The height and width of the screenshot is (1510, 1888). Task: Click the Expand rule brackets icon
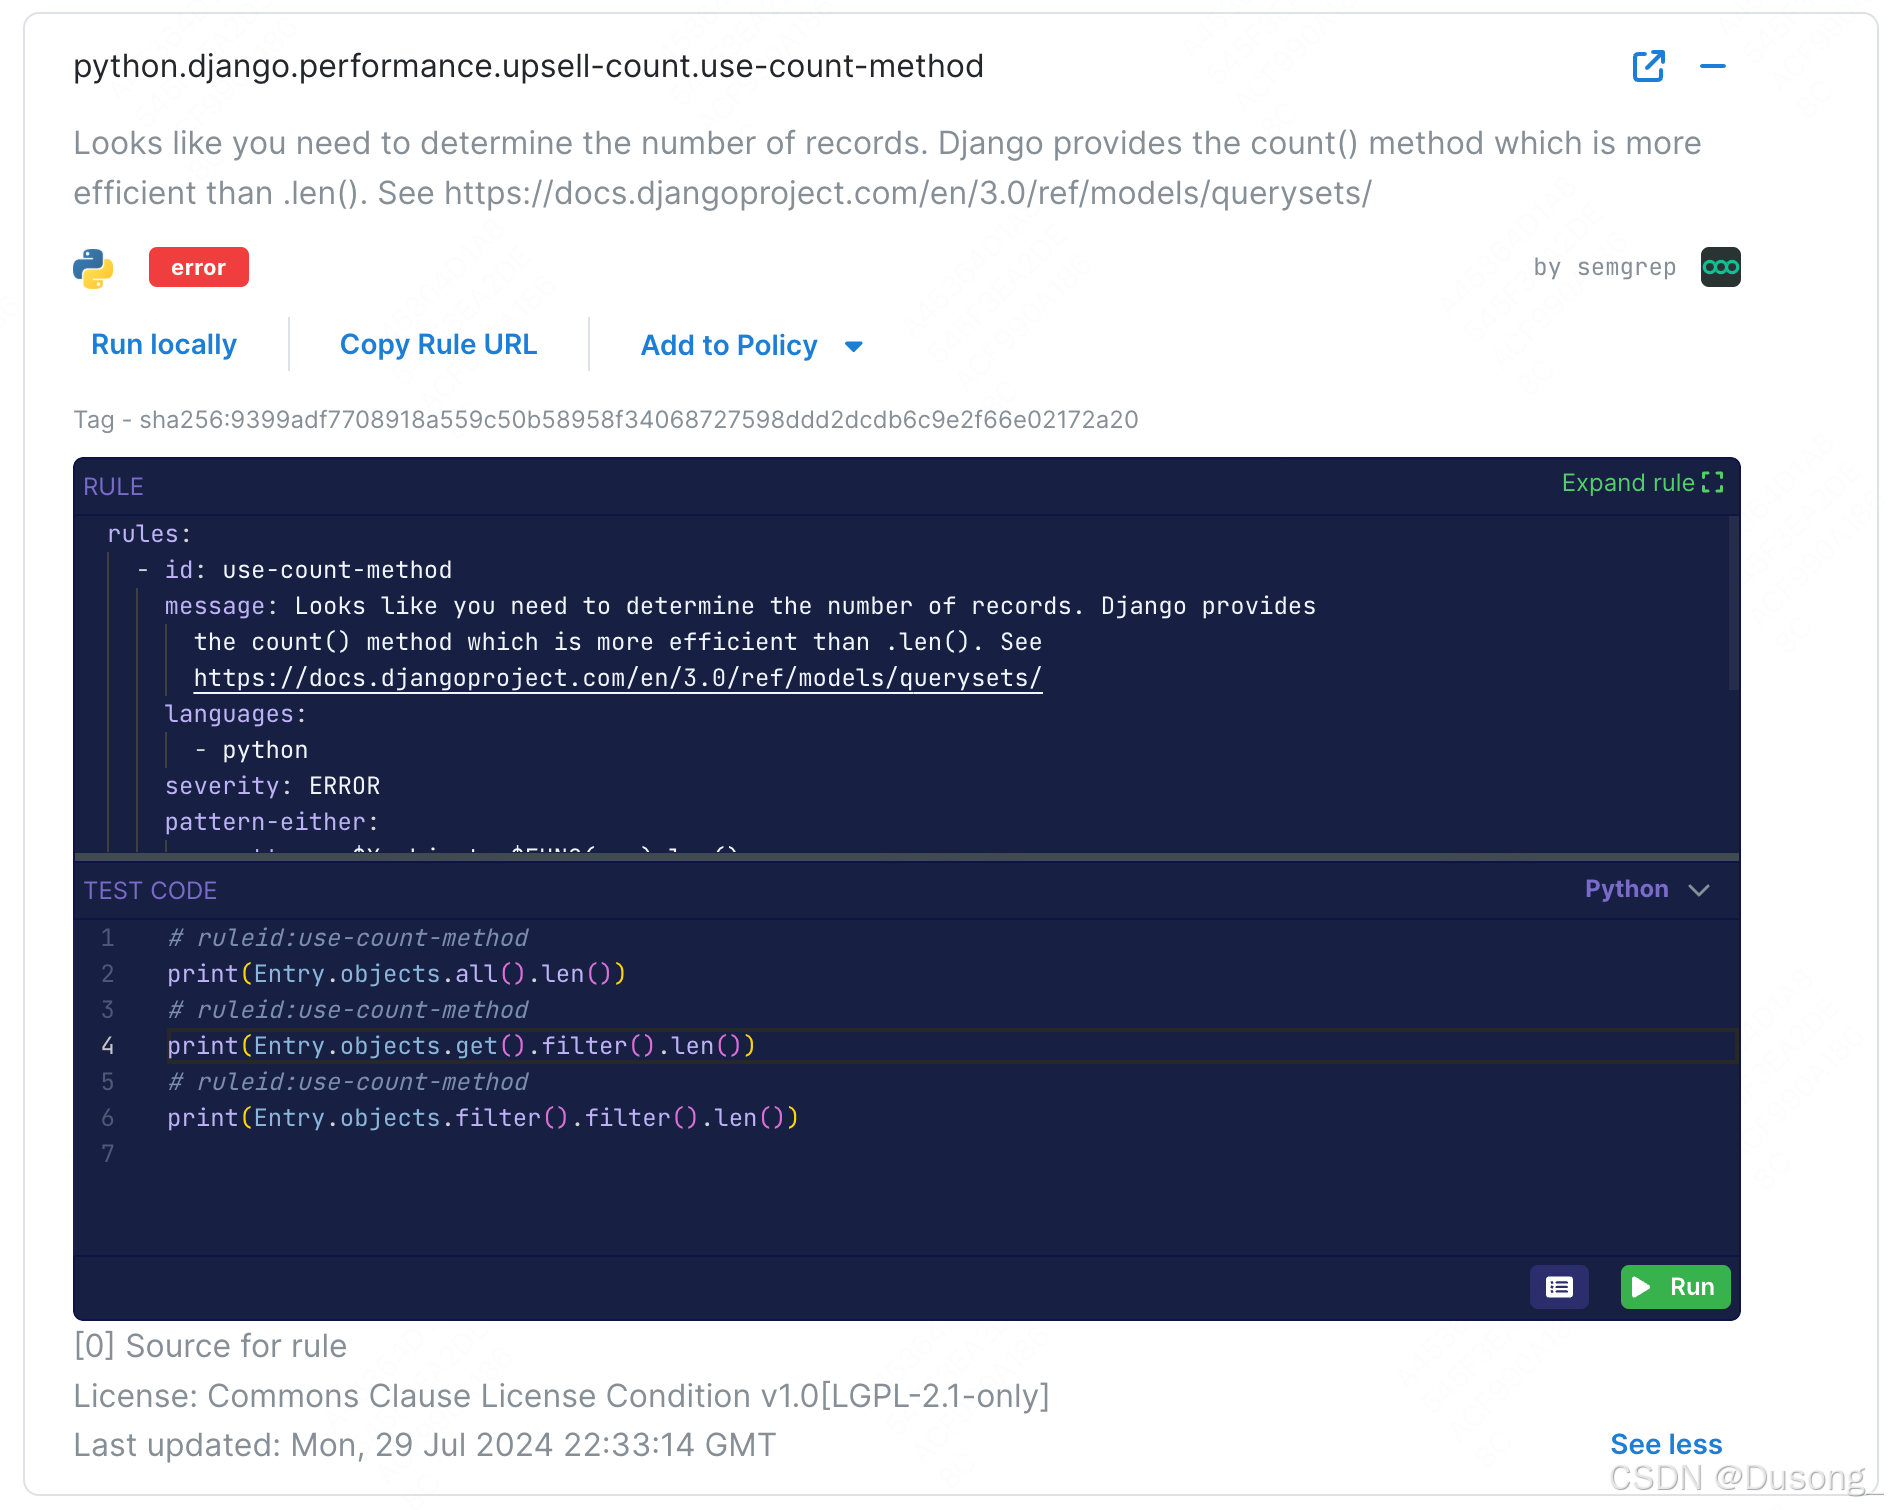point(1713,483)
